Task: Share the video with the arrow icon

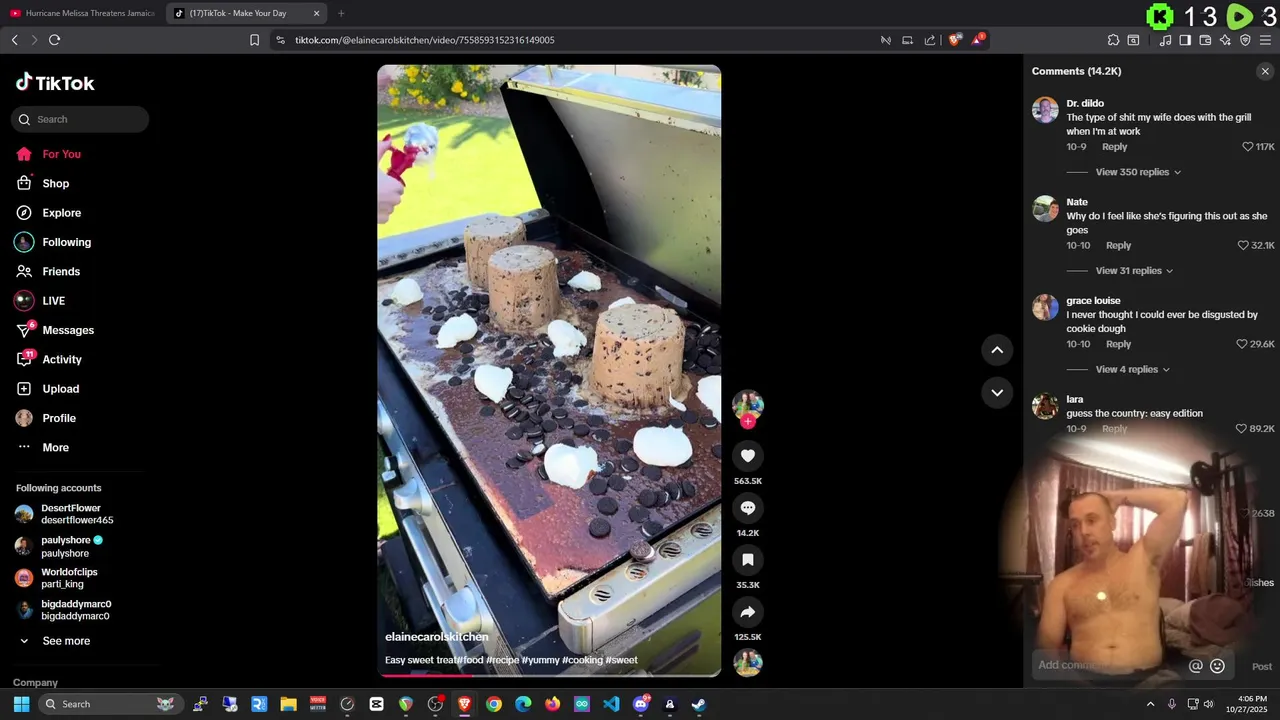Action: (747, 612)
